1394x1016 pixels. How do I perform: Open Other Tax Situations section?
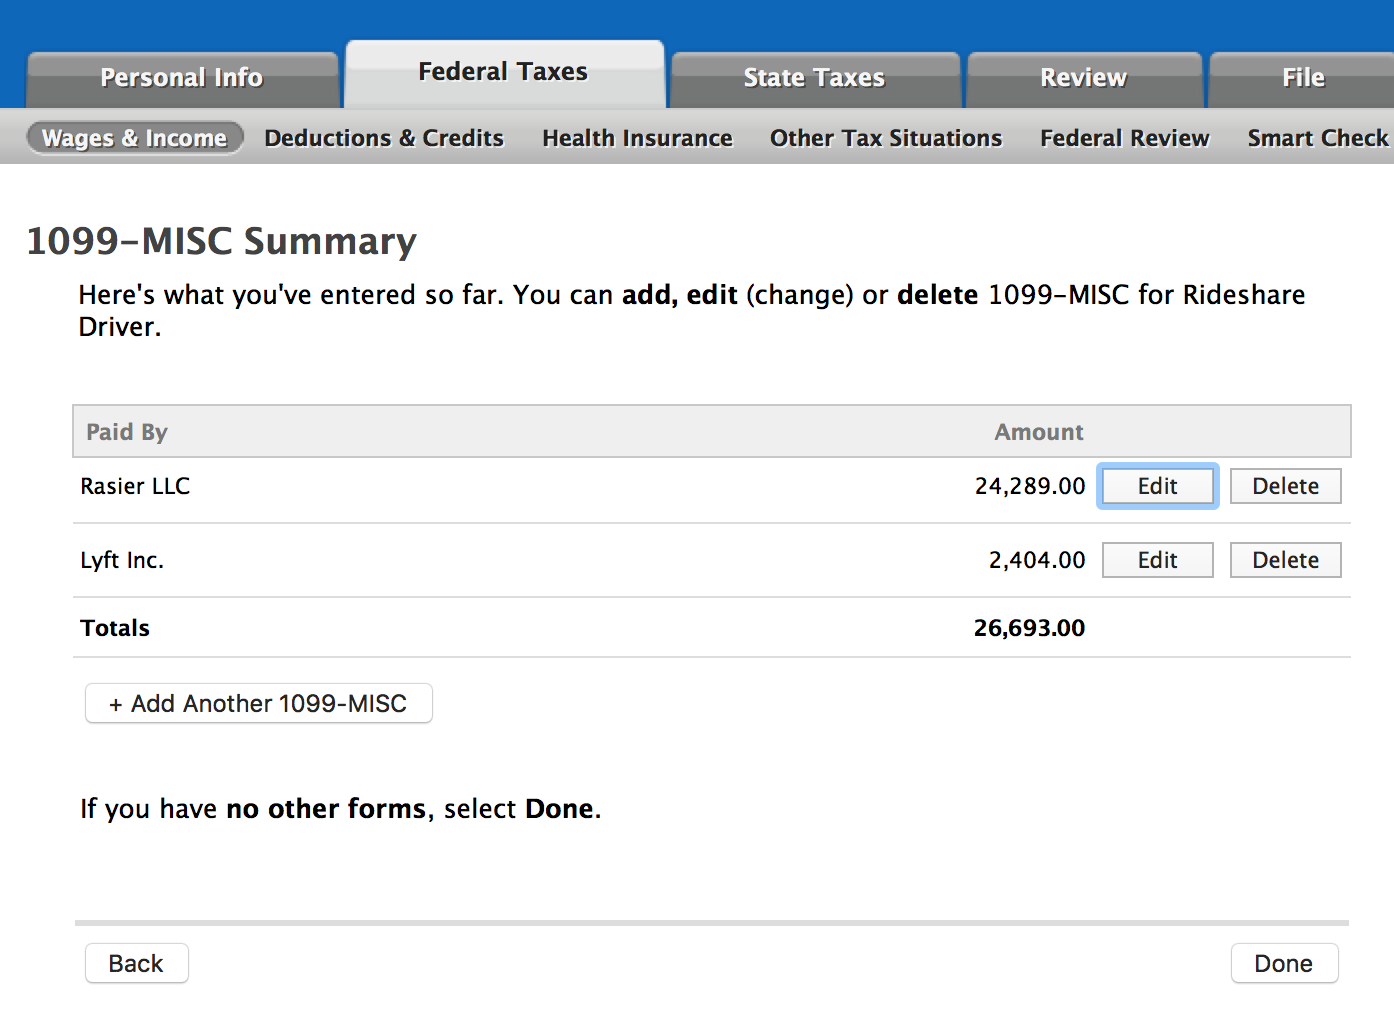pos(885,138)
